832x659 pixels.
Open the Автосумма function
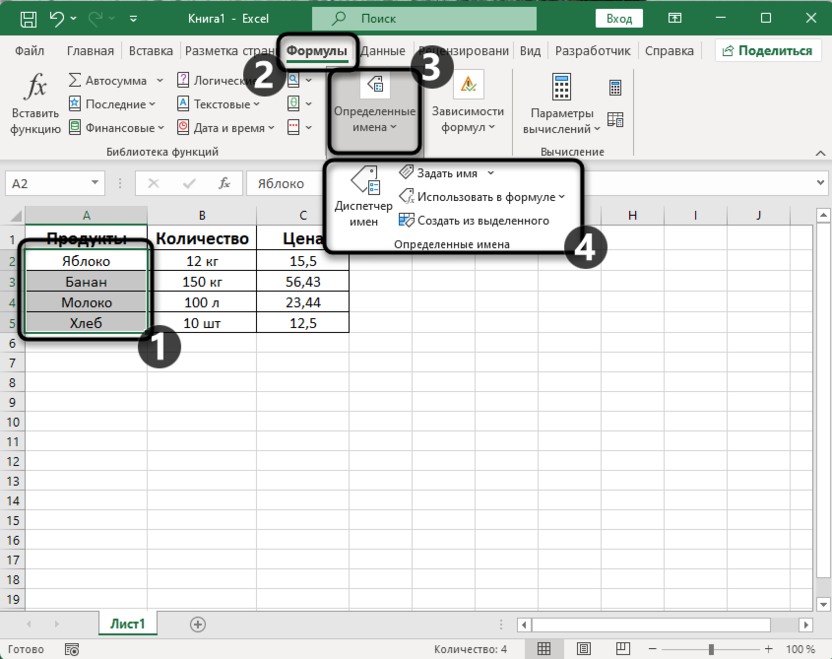(108, 81)
